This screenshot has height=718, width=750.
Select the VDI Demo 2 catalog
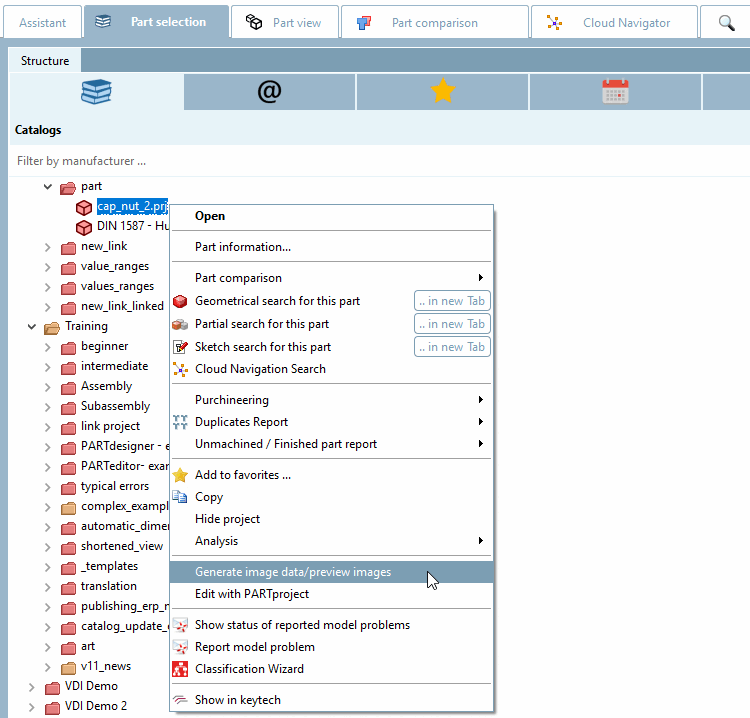tap(96, 706)
